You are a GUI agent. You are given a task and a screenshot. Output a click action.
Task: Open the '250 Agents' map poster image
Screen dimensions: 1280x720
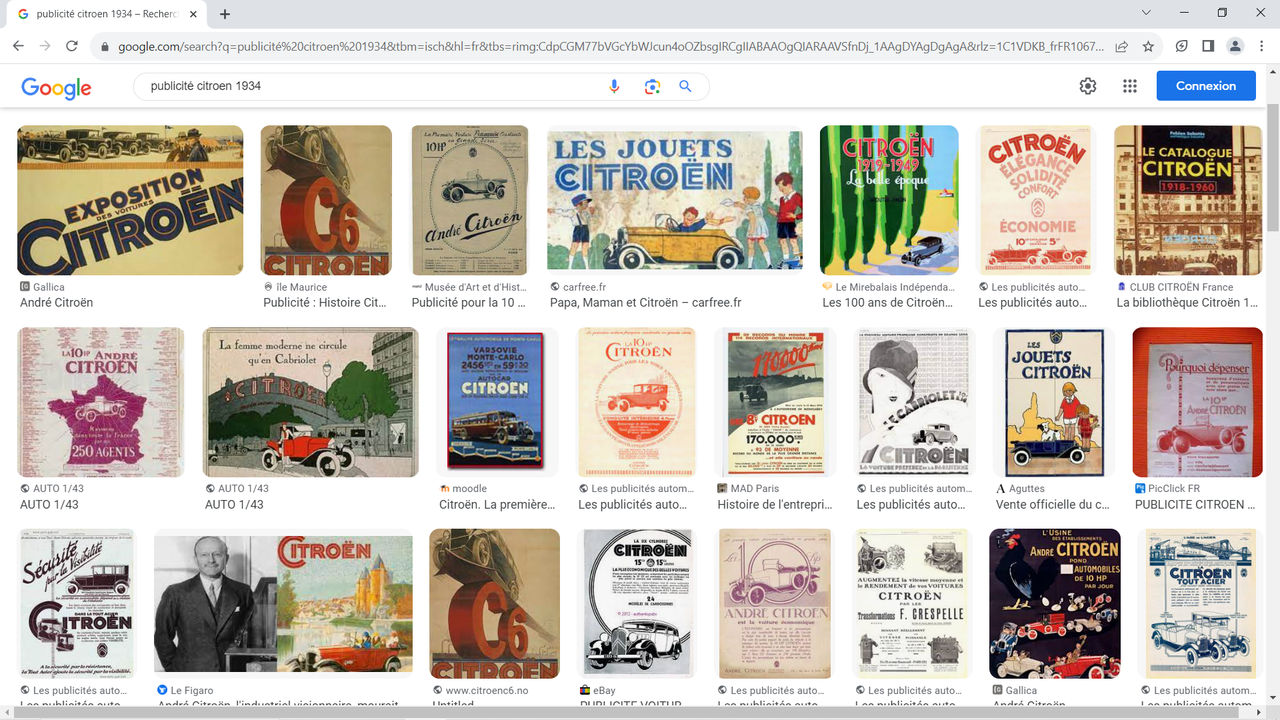pyautogui.click(x=101, y=402)
